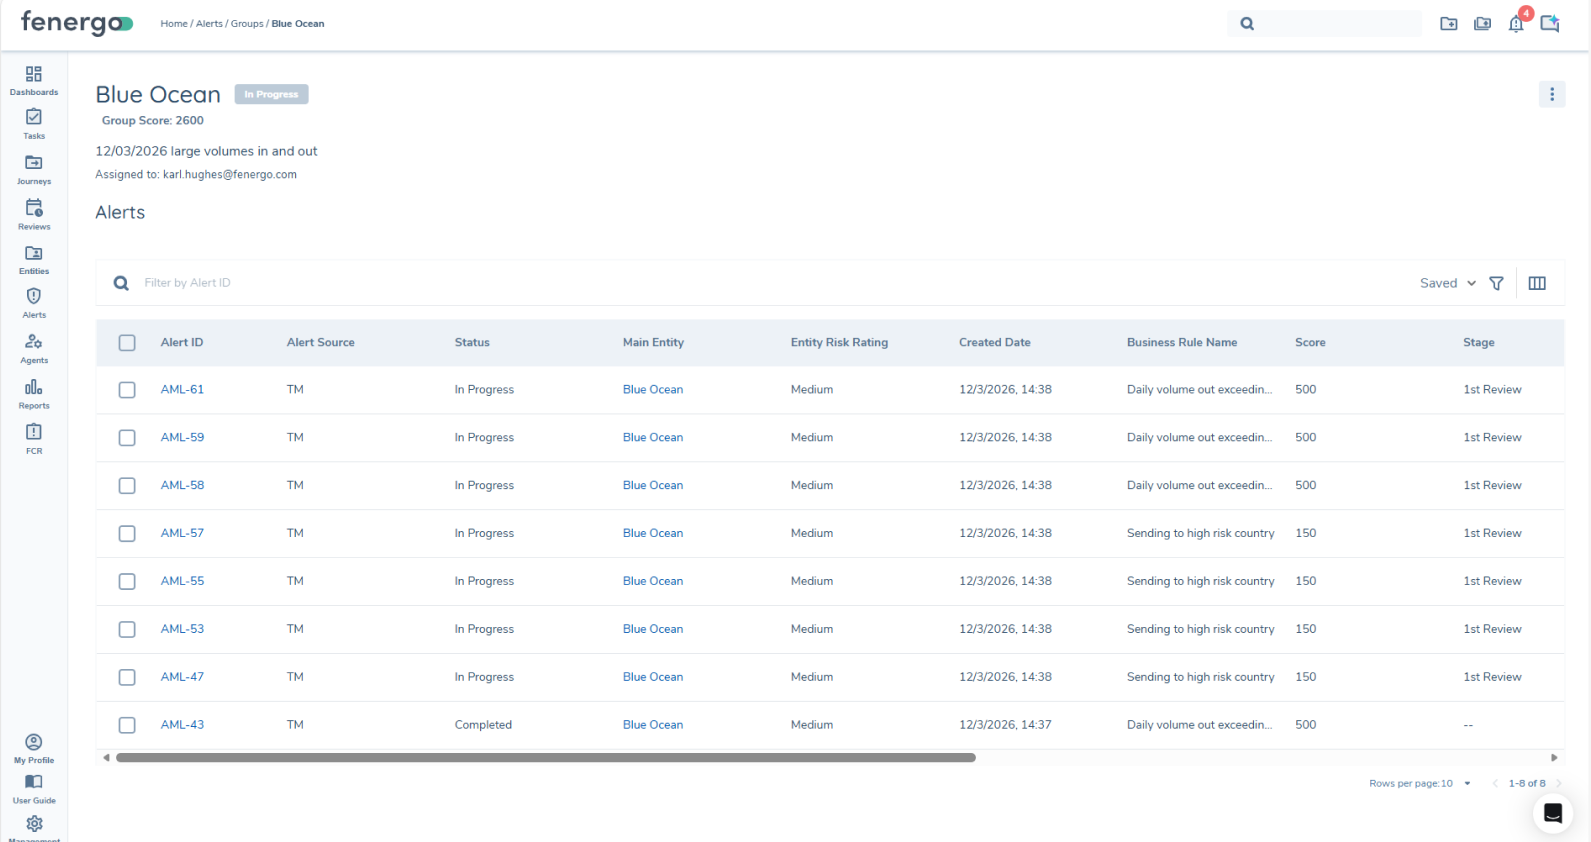Open the AML-59 alert link
Image resolution: width=1591 pixels, height=842 pixels.
[x=182, y=438]
